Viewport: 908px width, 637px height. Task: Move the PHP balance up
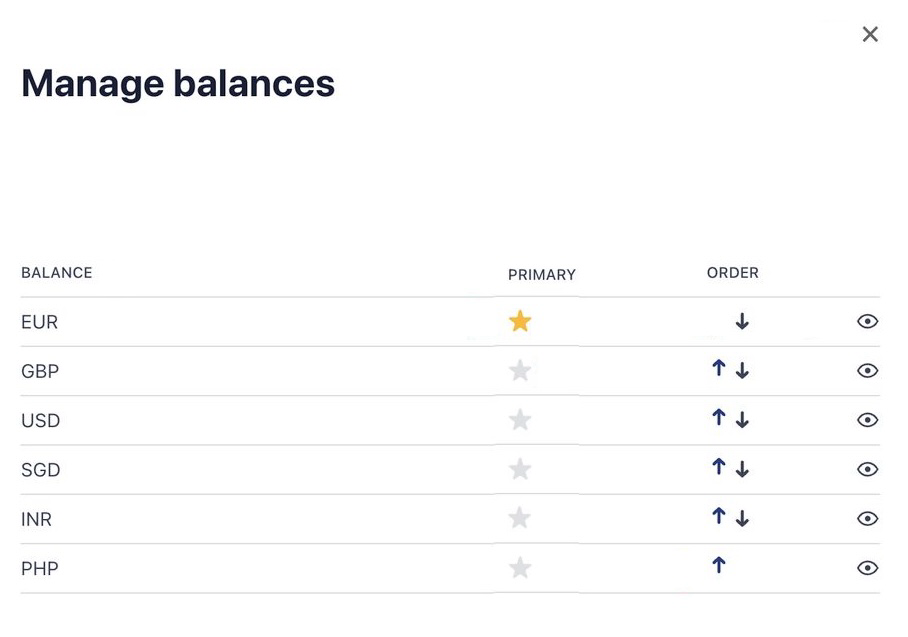718,566
